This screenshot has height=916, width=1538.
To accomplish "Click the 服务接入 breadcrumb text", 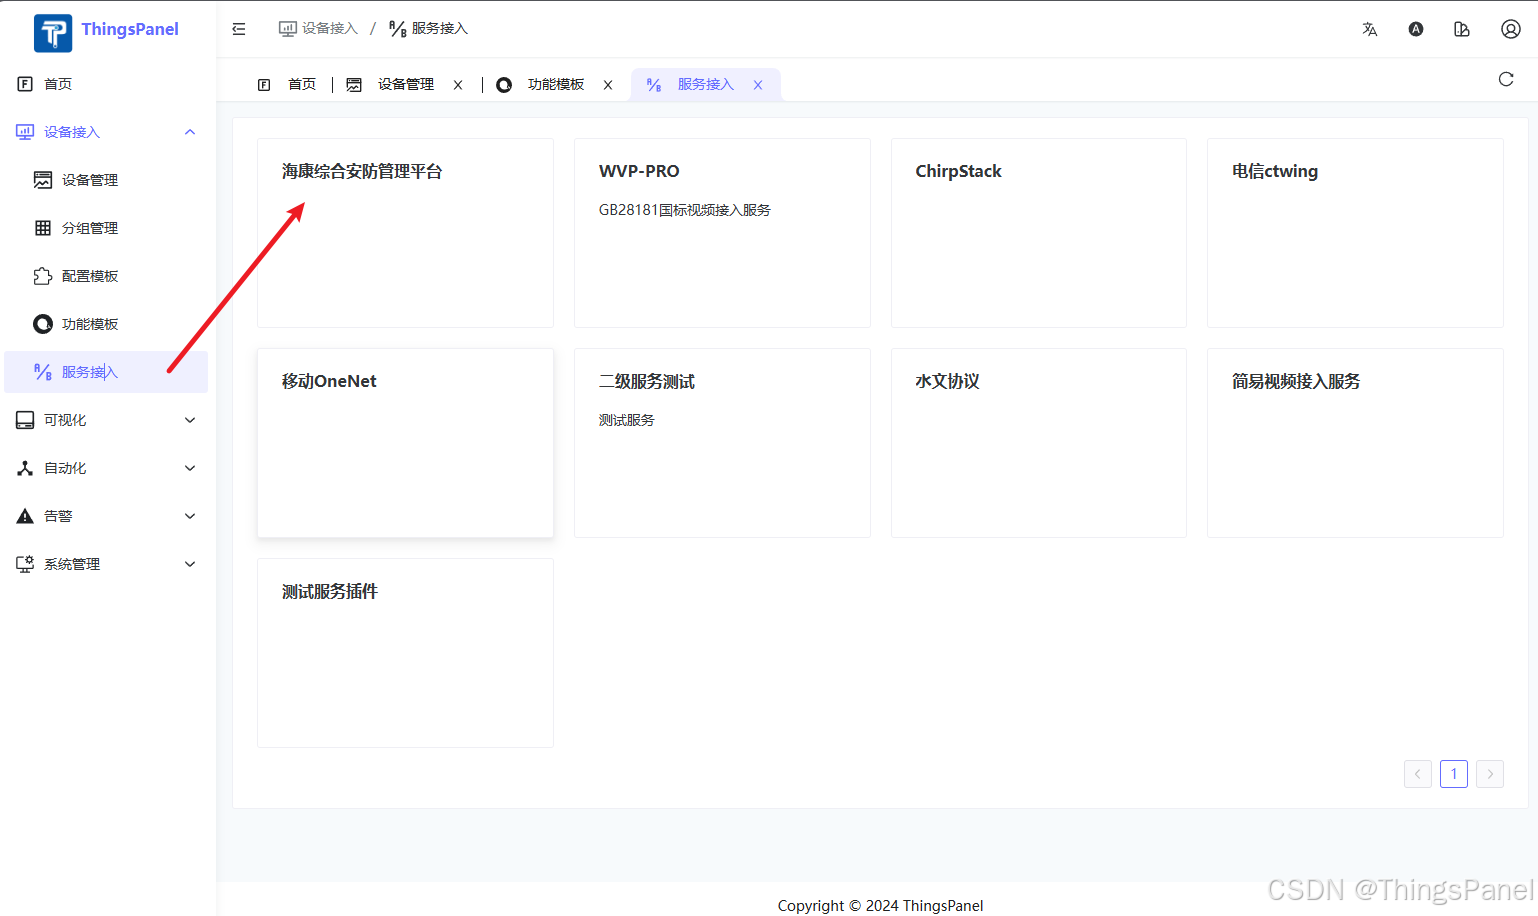I will pos(440,29).
